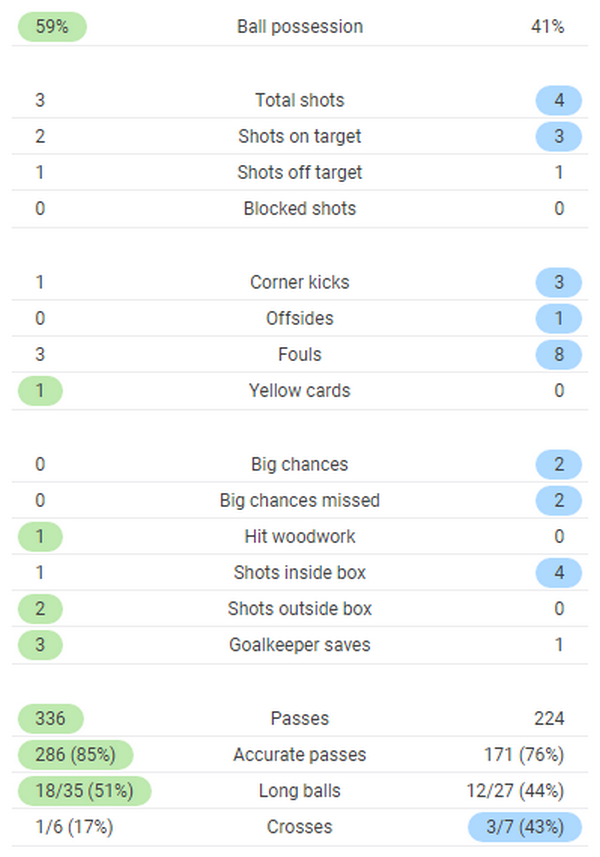Select the Ball possession label
This screenshot has height=857, width=600.
[x=300, y=27]
